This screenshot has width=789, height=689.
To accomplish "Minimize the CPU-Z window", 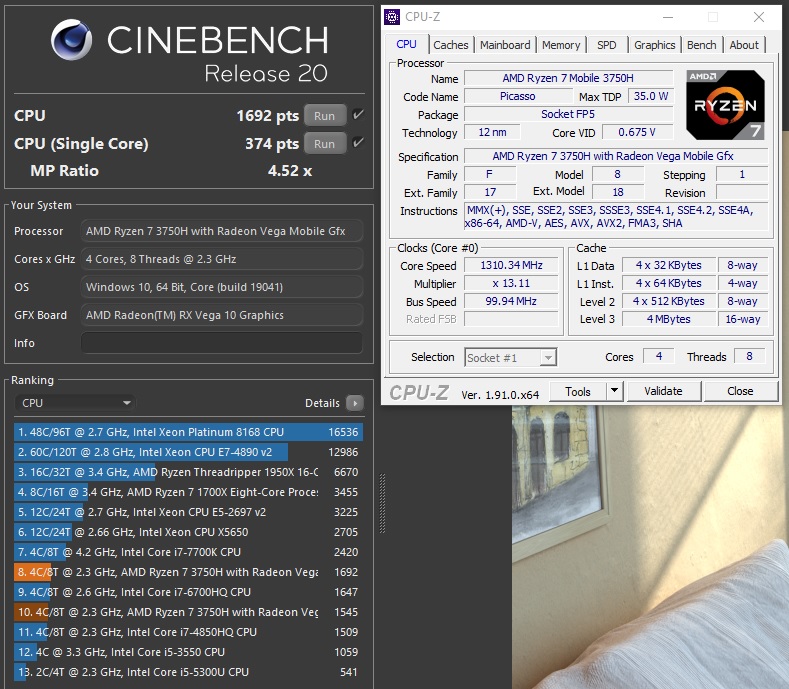I will tap(668, 17).
